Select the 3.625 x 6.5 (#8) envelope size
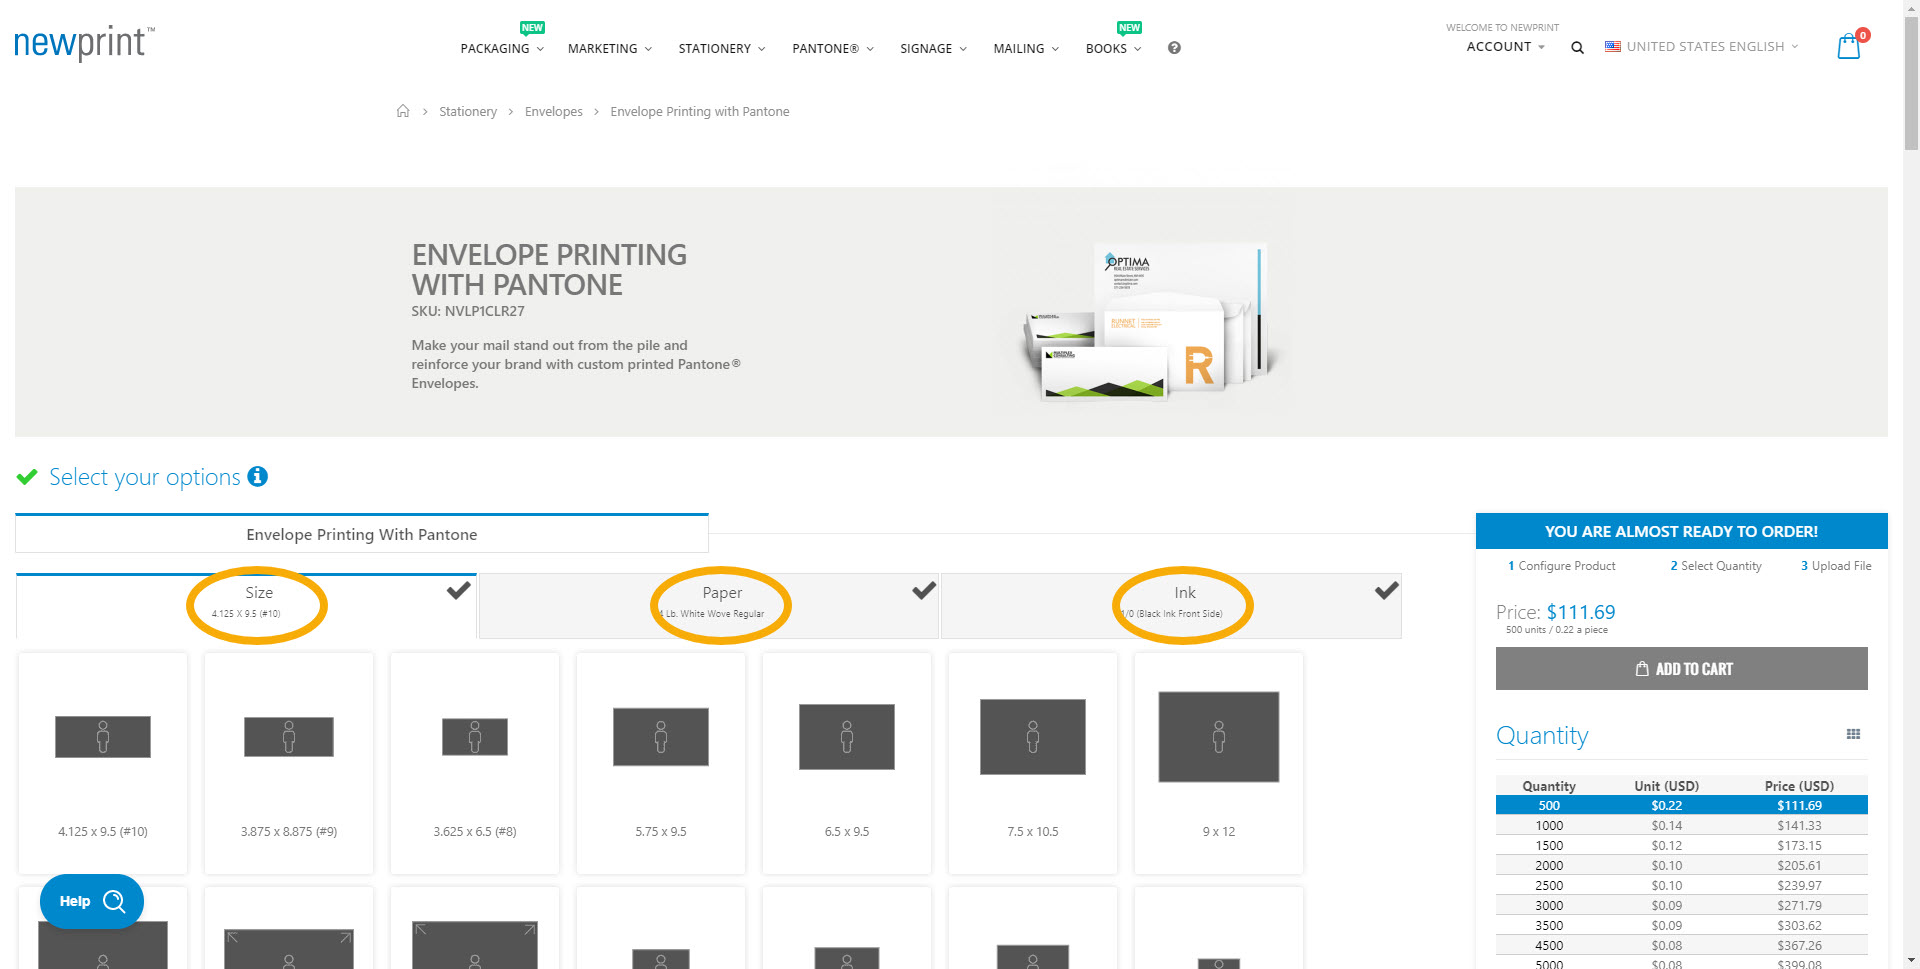This screenshot has height=969, width=1920. pos(475,763)
